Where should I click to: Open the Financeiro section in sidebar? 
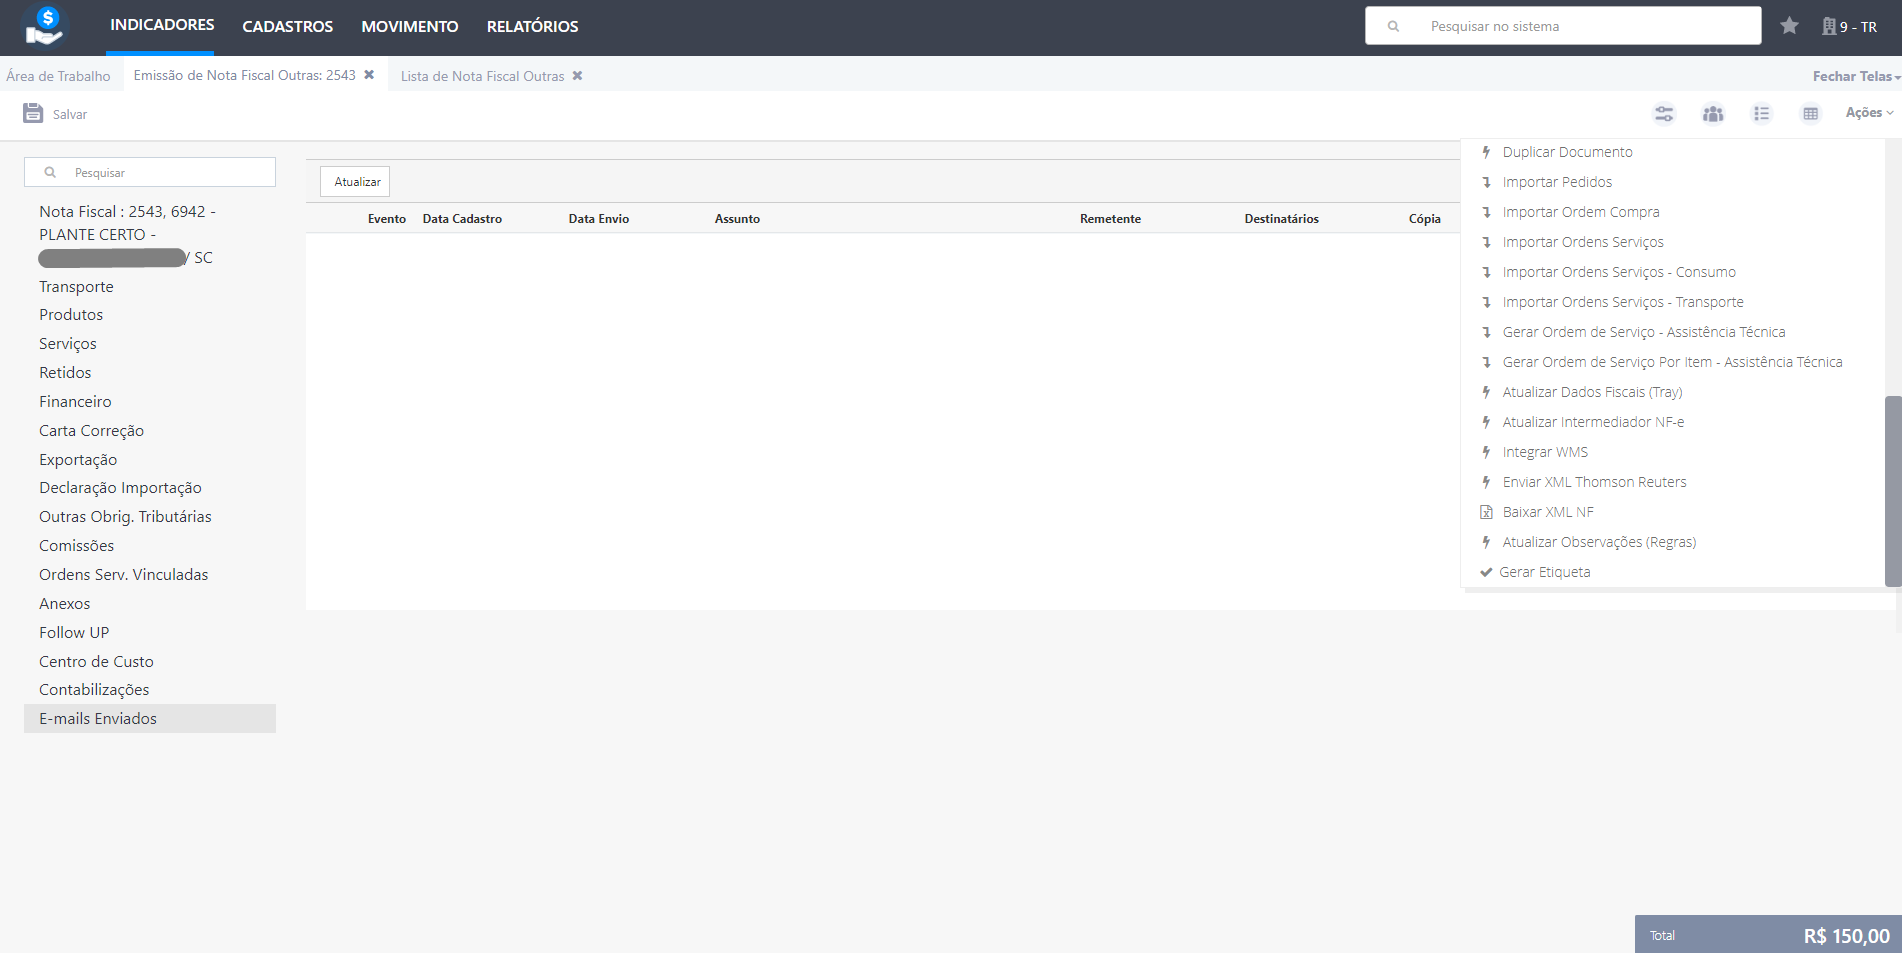pyautogui.click(x=75, y=402)
